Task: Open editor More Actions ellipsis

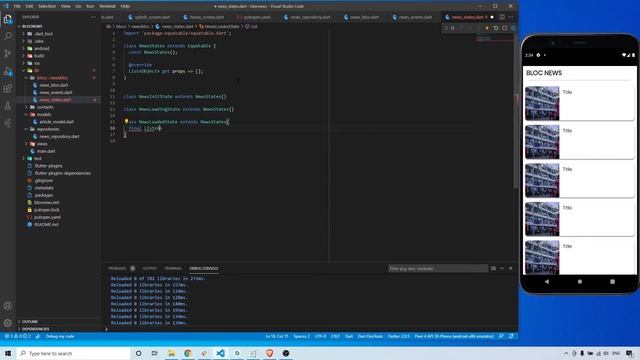Action: pyautogui.click(x=511, y=17)
